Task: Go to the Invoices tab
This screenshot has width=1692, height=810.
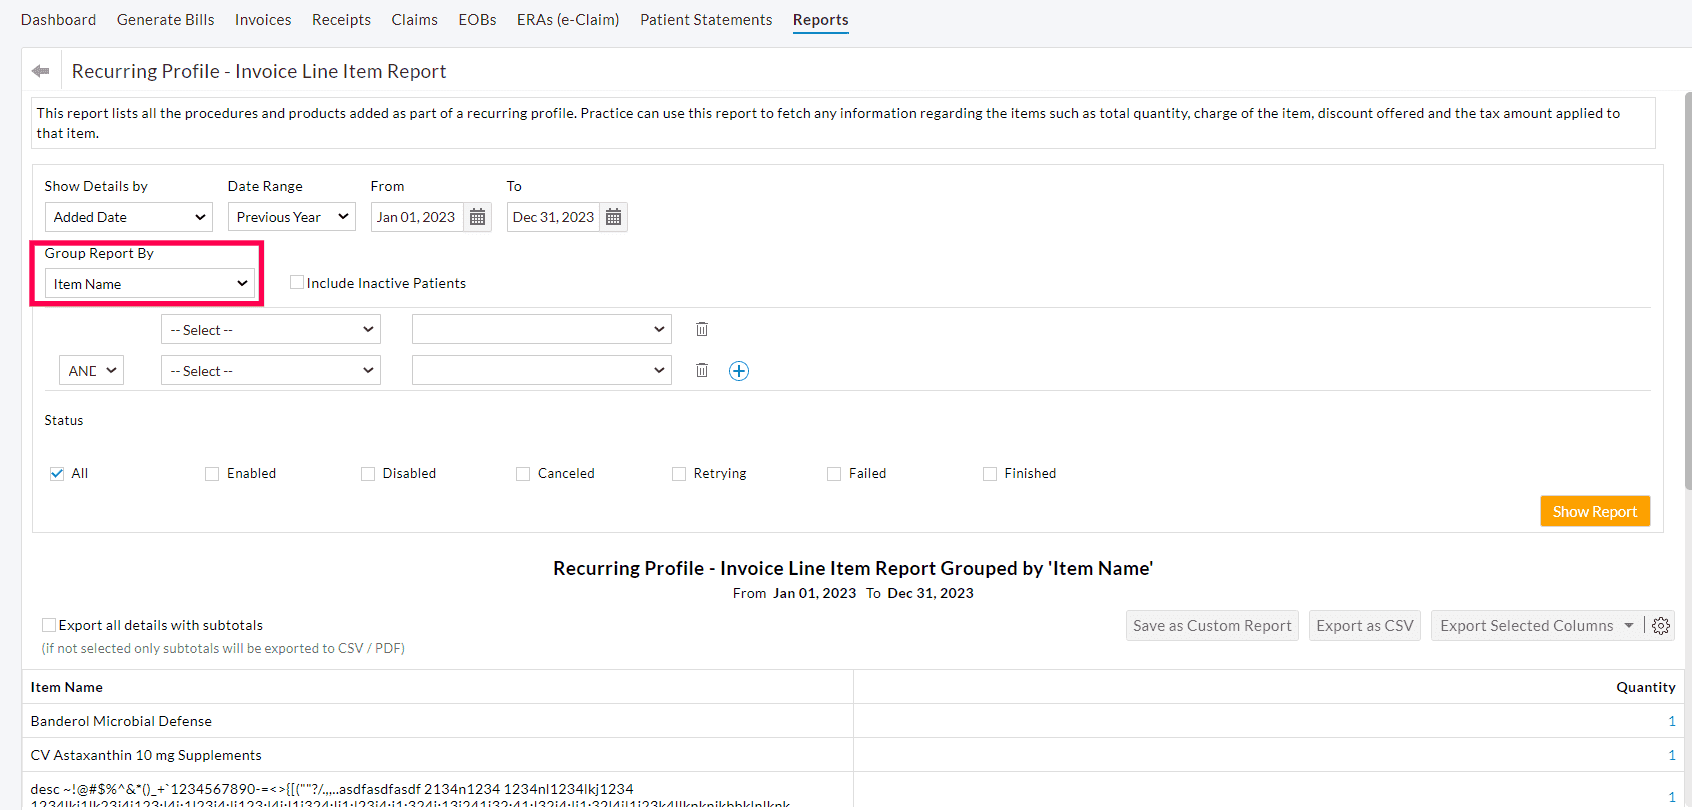Action: click(263, 20)
